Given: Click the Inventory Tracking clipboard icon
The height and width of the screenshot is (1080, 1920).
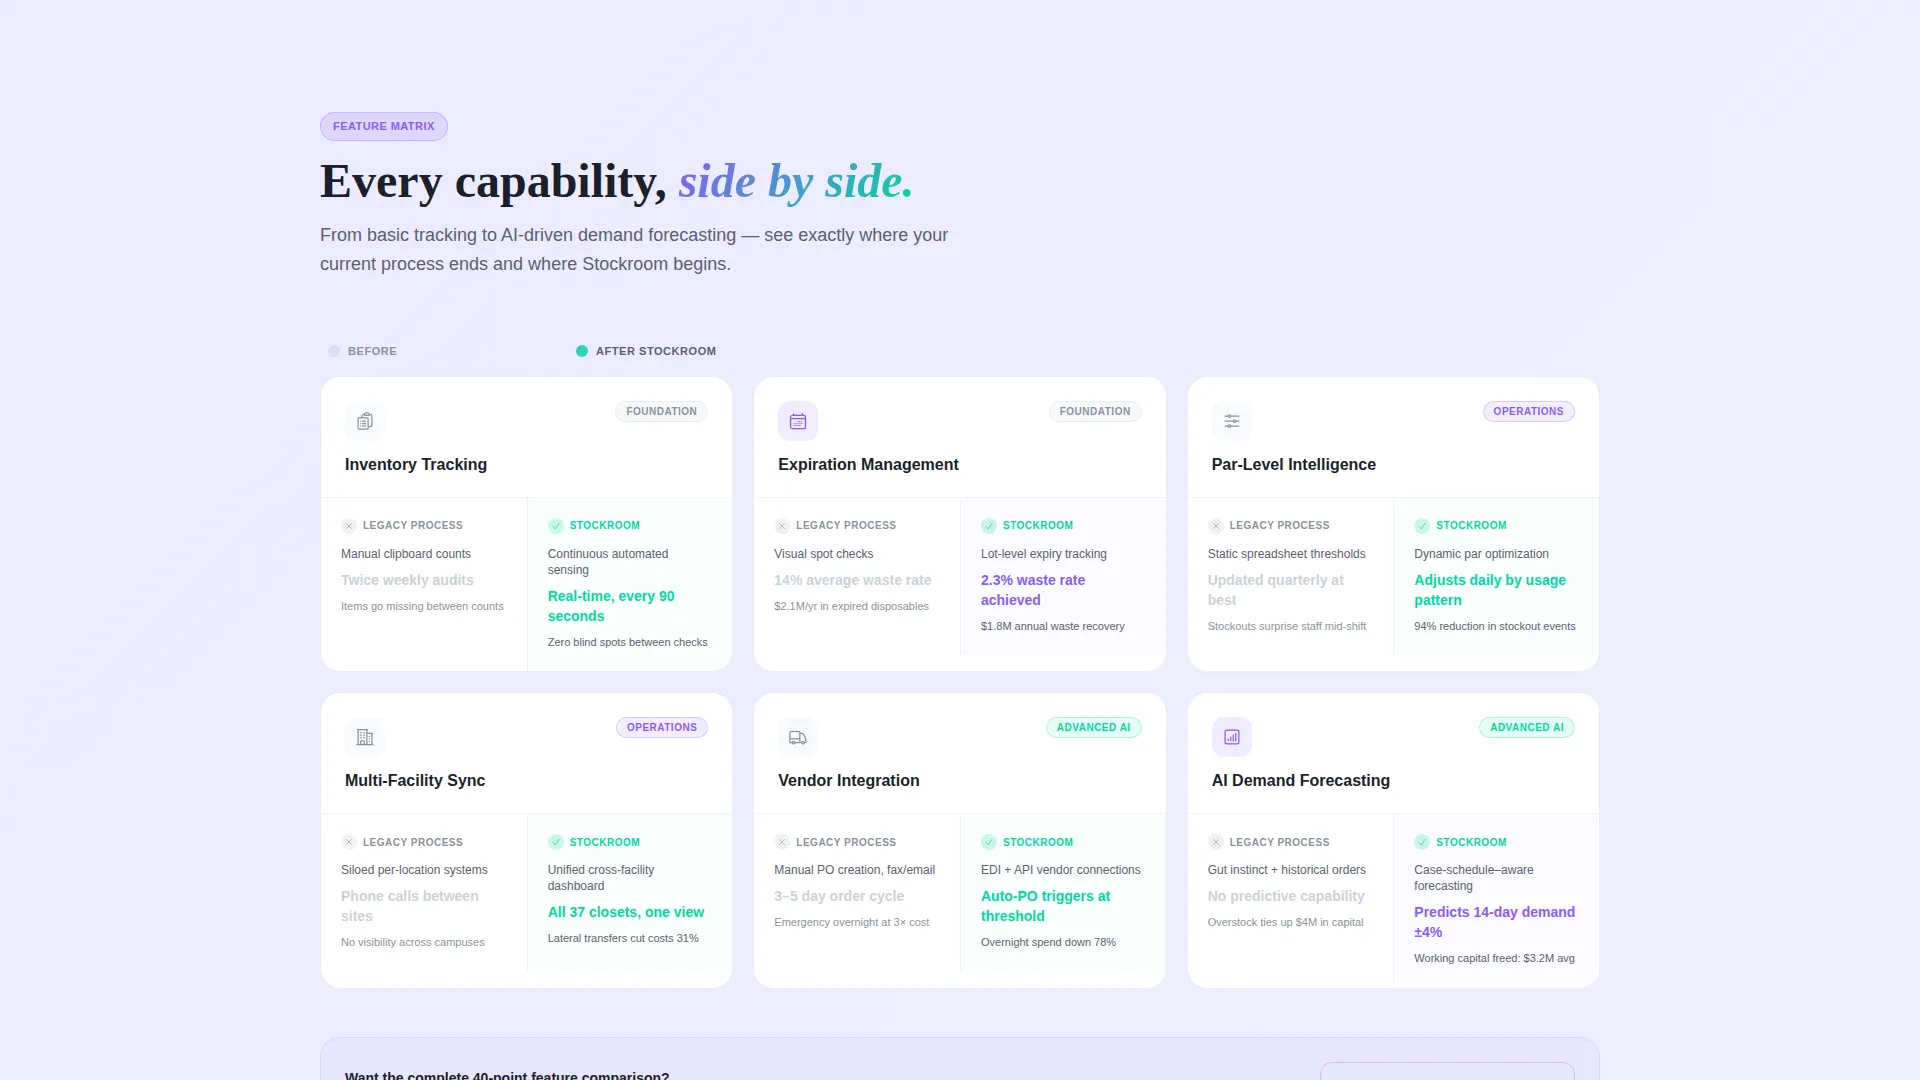Looking at the screenshot, I should click(x=365, y=421).
